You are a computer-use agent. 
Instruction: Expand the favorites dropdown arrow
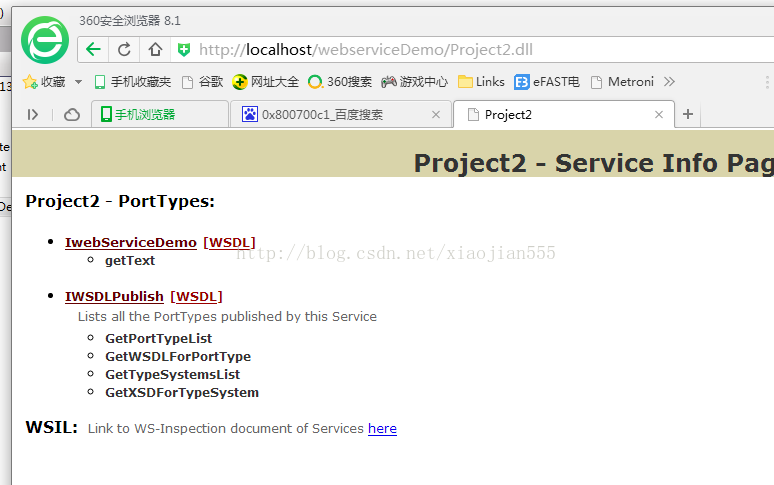(x=79, y=82)
